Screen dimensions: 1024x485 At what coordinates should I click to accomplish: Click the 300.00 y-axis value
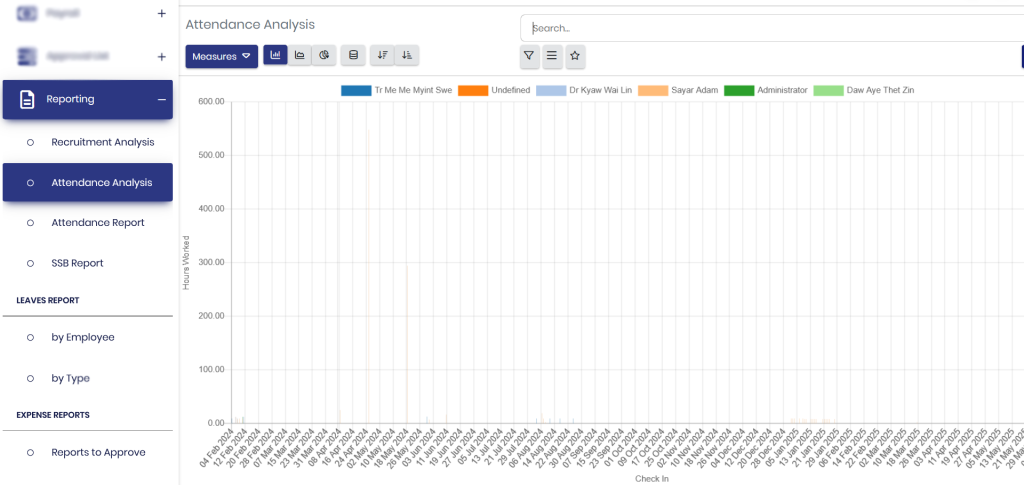point(210,262)
